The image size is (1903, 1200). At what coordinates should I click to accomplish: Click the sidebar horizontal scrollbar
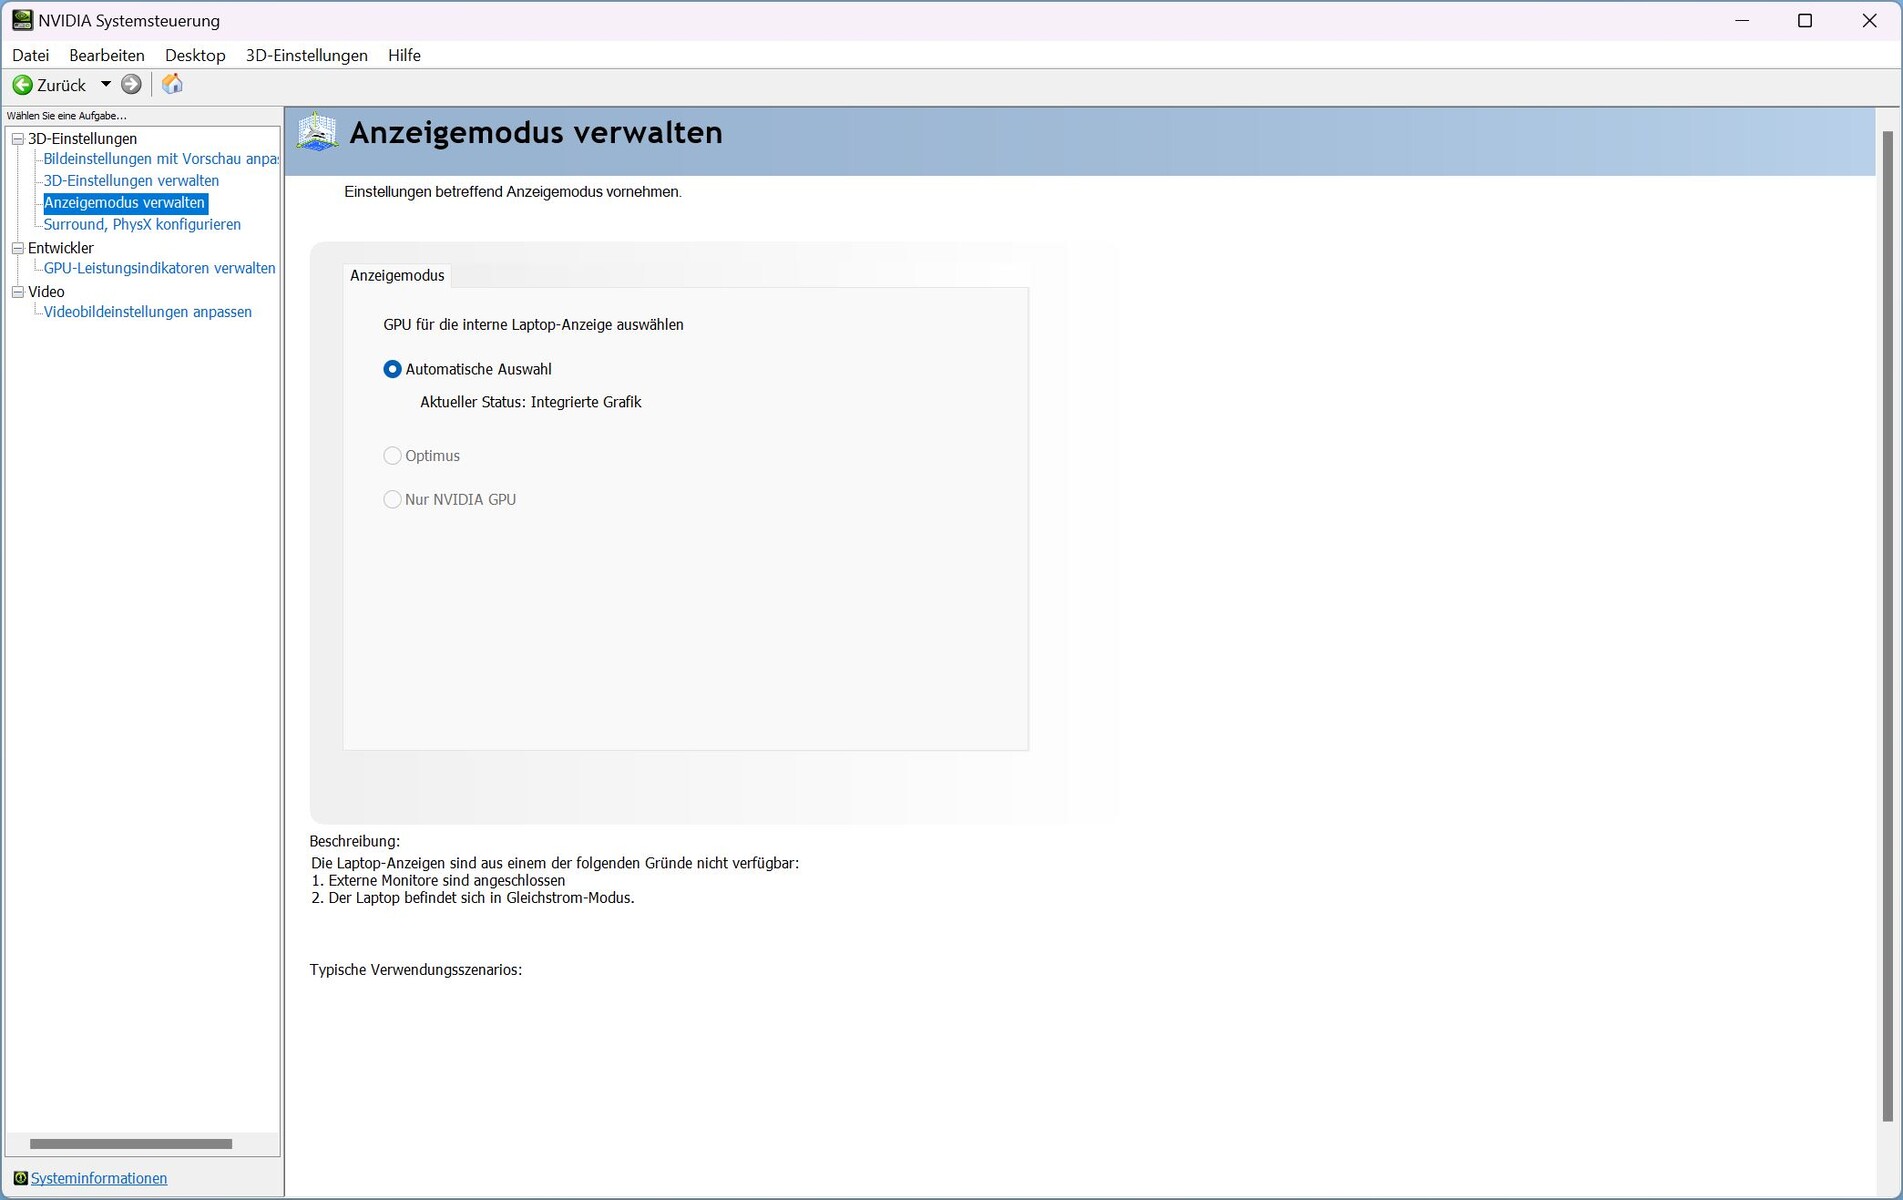pos(131,1144)
